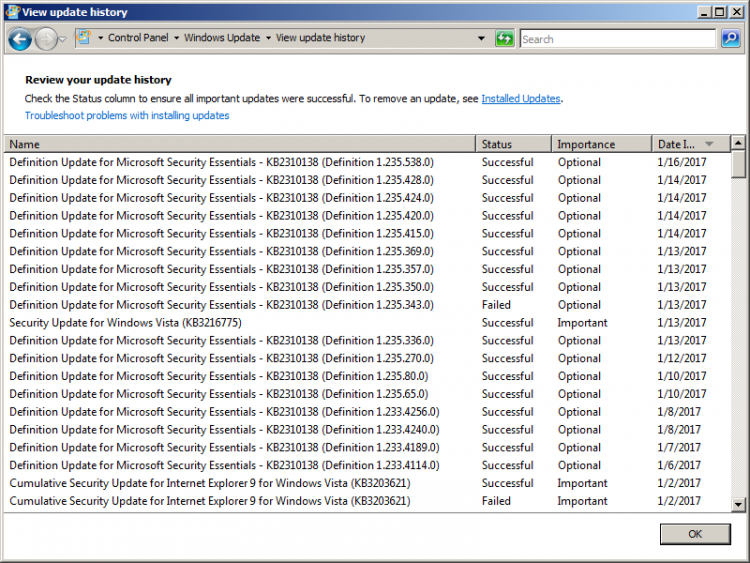Viewport: 750px width, 563px height.
Task: Click date 1/7/2017 for Definition 1.233.4189.0
Action: 679,447
